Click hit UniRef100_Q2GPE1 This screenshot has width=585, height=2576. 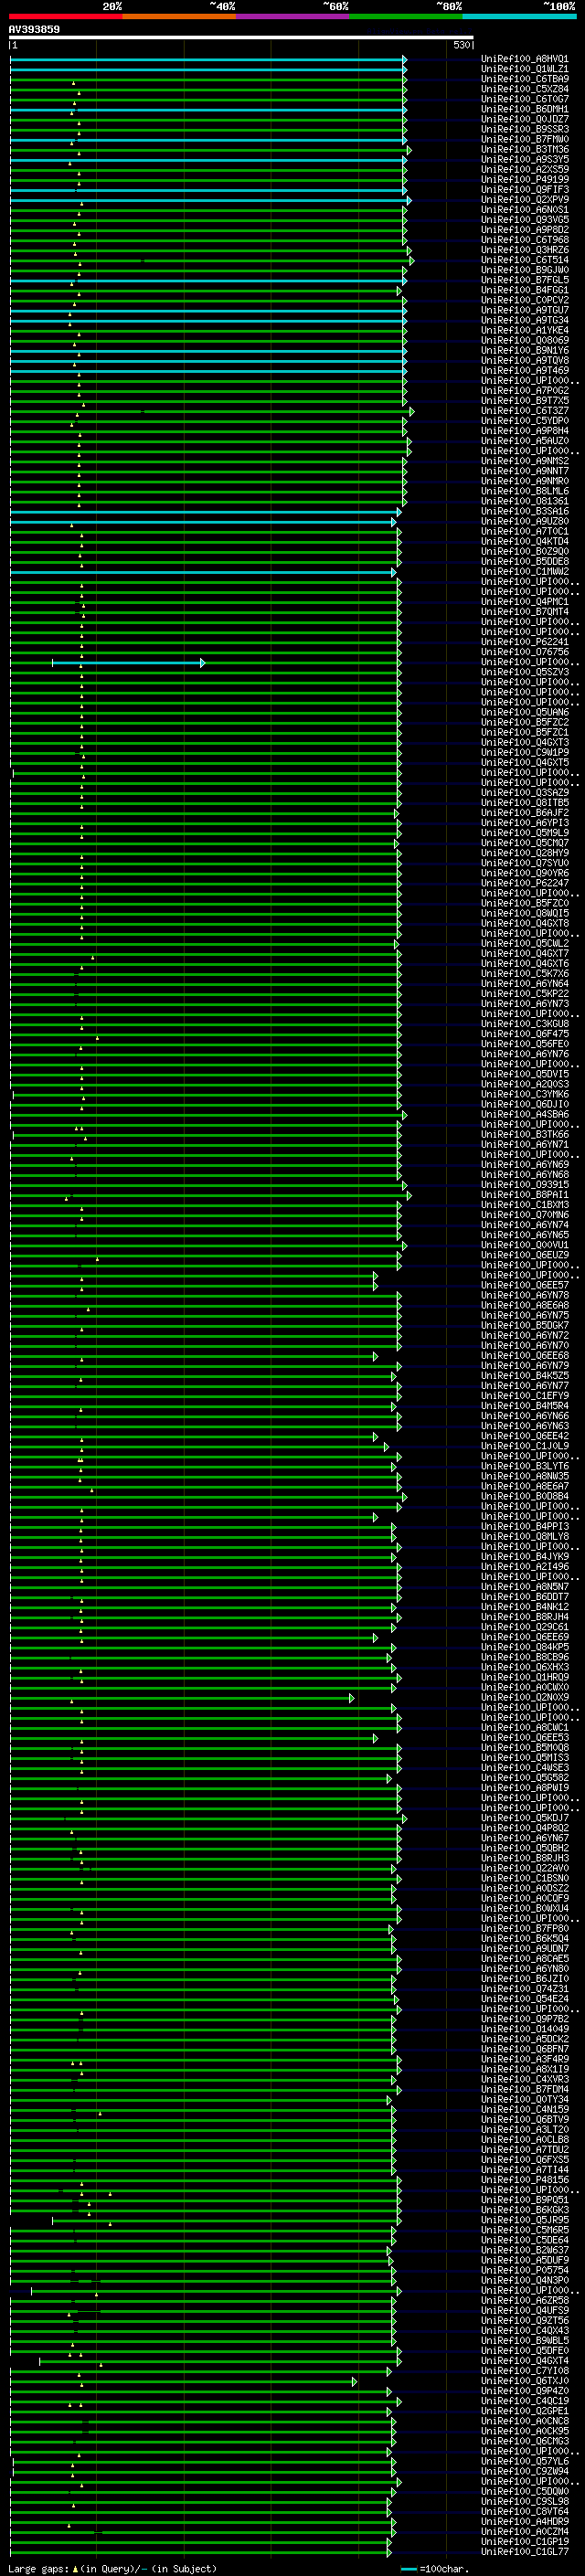click(525, 2411)
